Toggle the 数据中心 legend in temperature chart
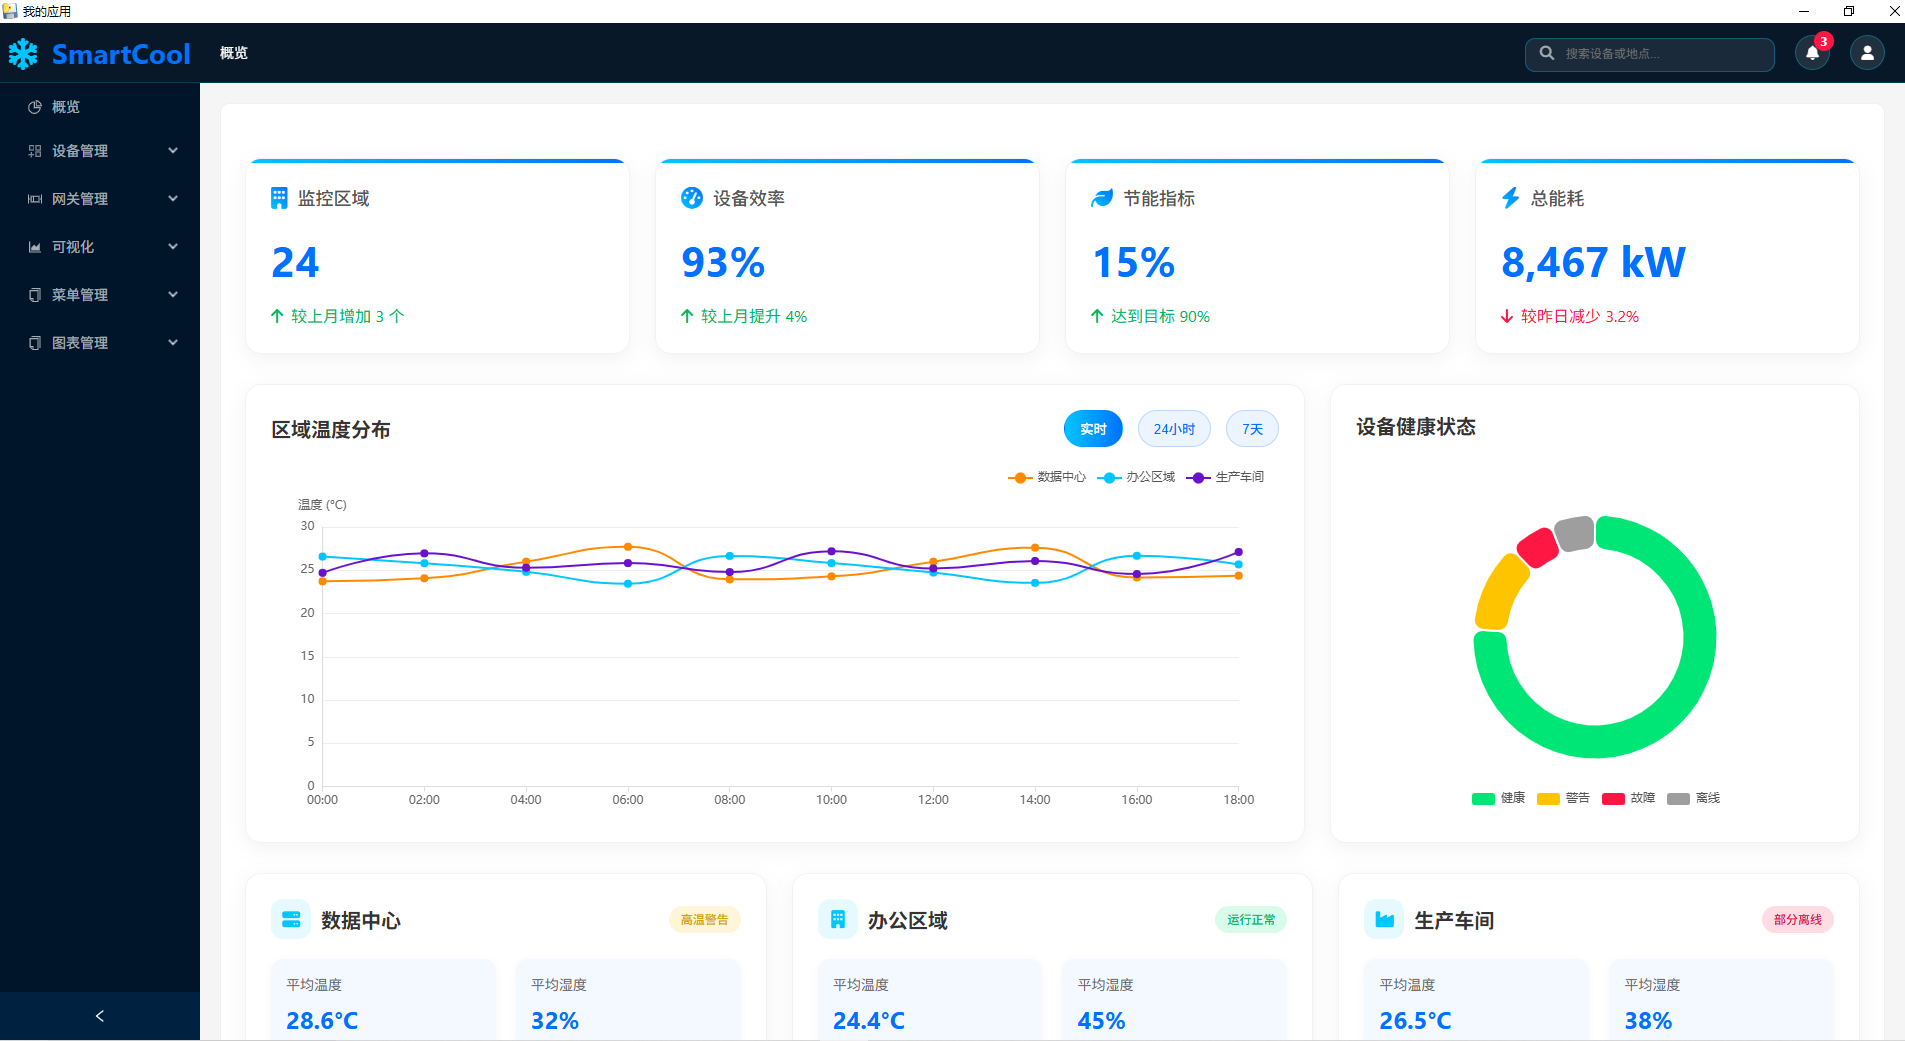Image resolution: width=1905 pixels, height=1041 pixels. (1046, 477)
